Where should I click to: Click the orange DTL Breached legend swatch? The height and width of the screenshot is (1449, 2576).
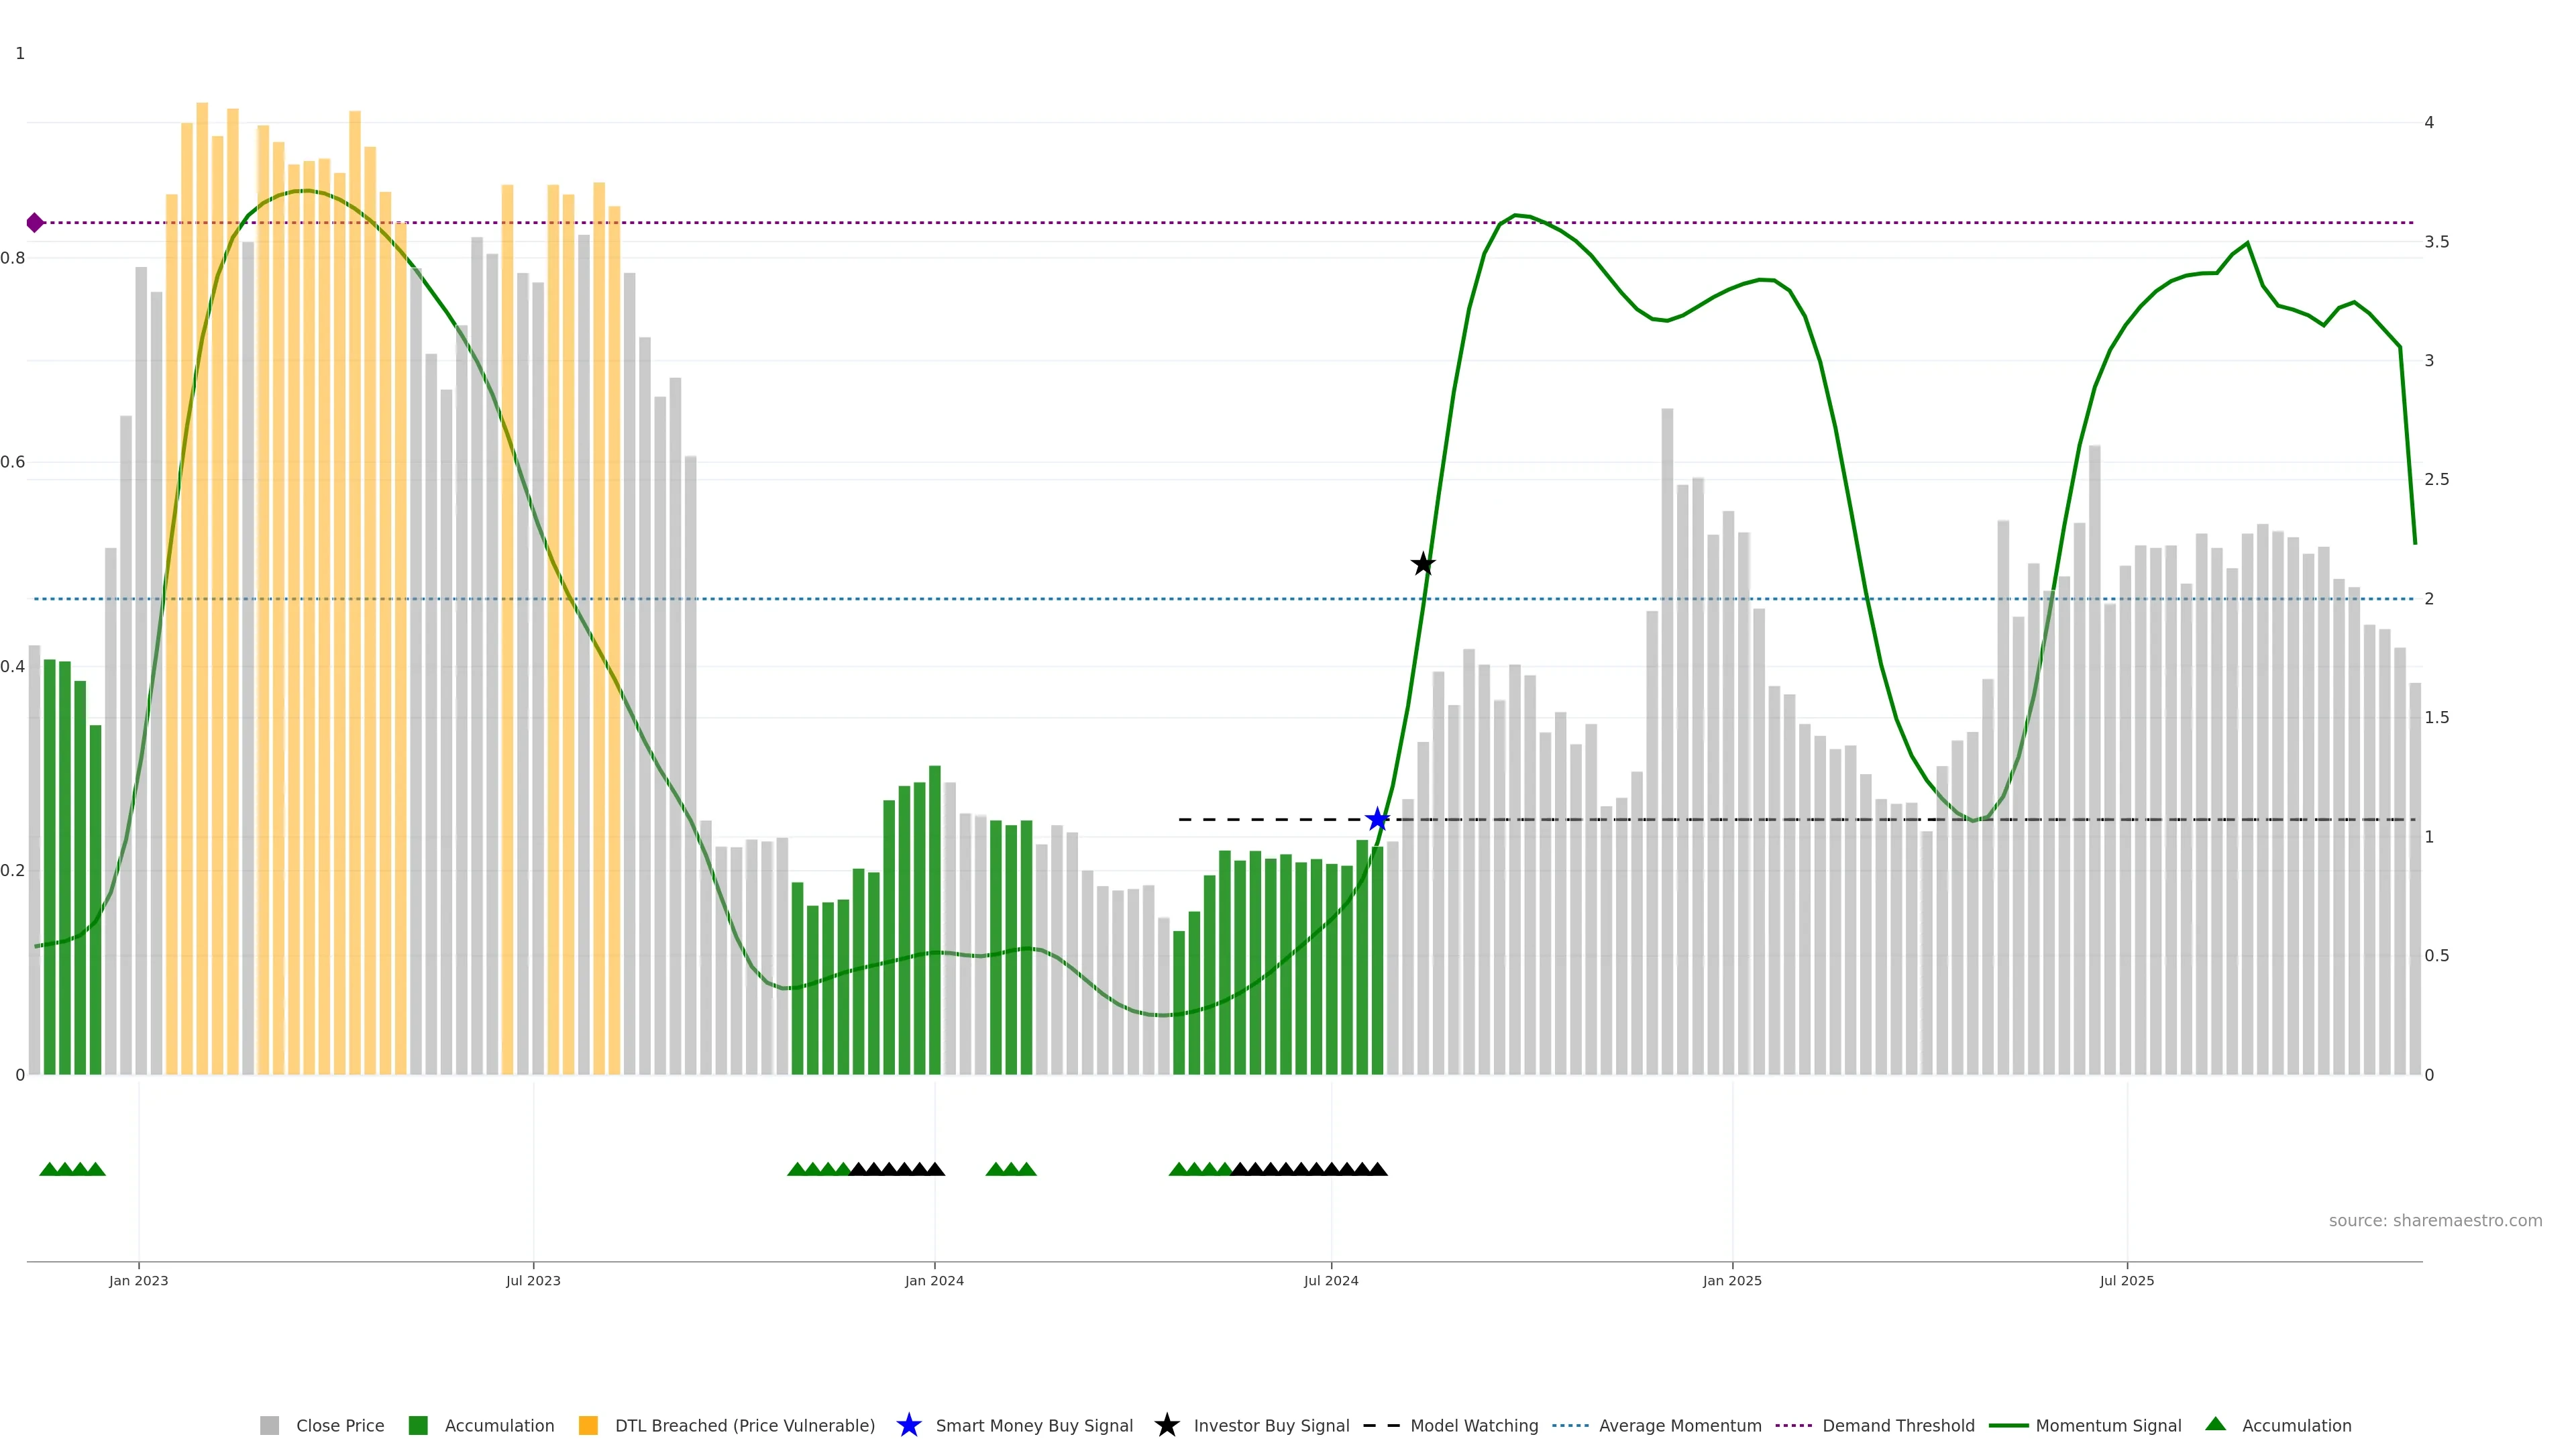tap(588, 1425)
